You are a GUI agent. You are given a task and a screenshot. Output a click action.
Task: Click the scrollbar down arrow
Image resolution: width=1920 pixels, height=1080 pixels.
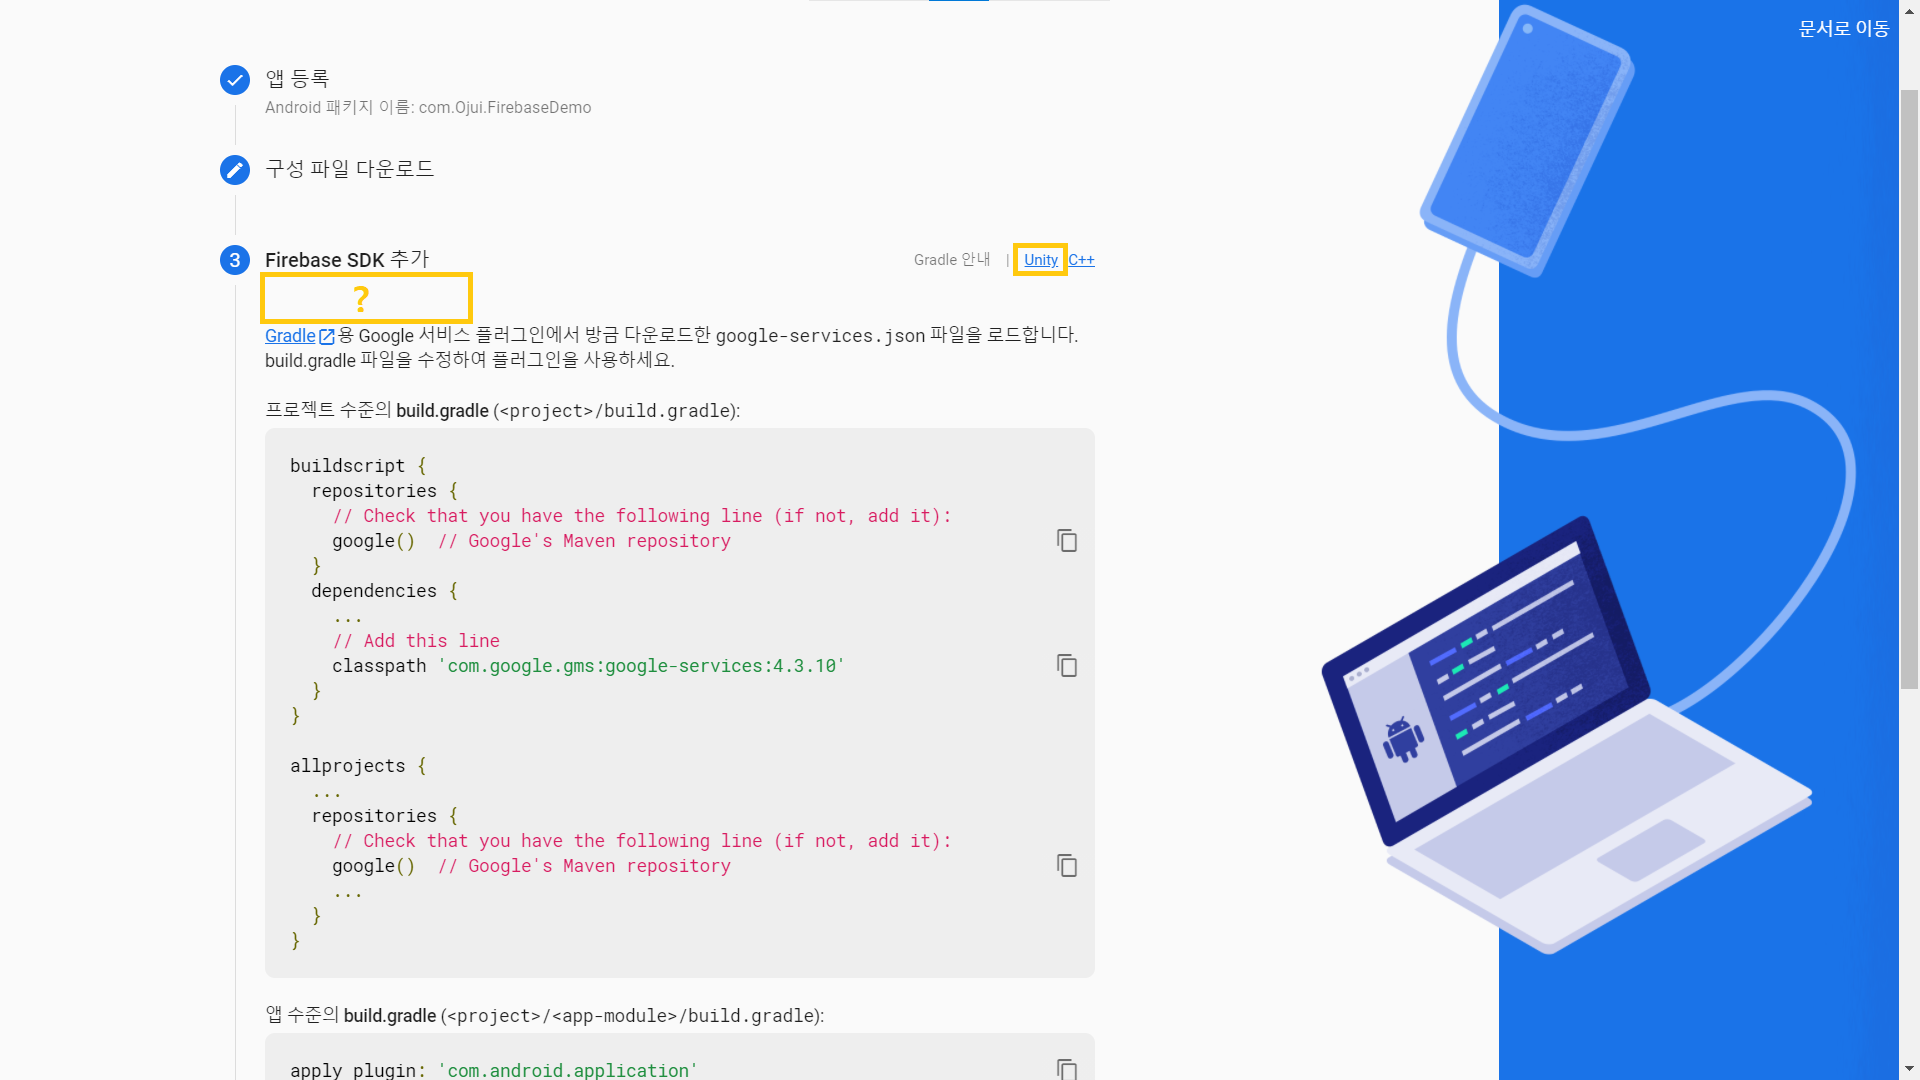1909,1070
